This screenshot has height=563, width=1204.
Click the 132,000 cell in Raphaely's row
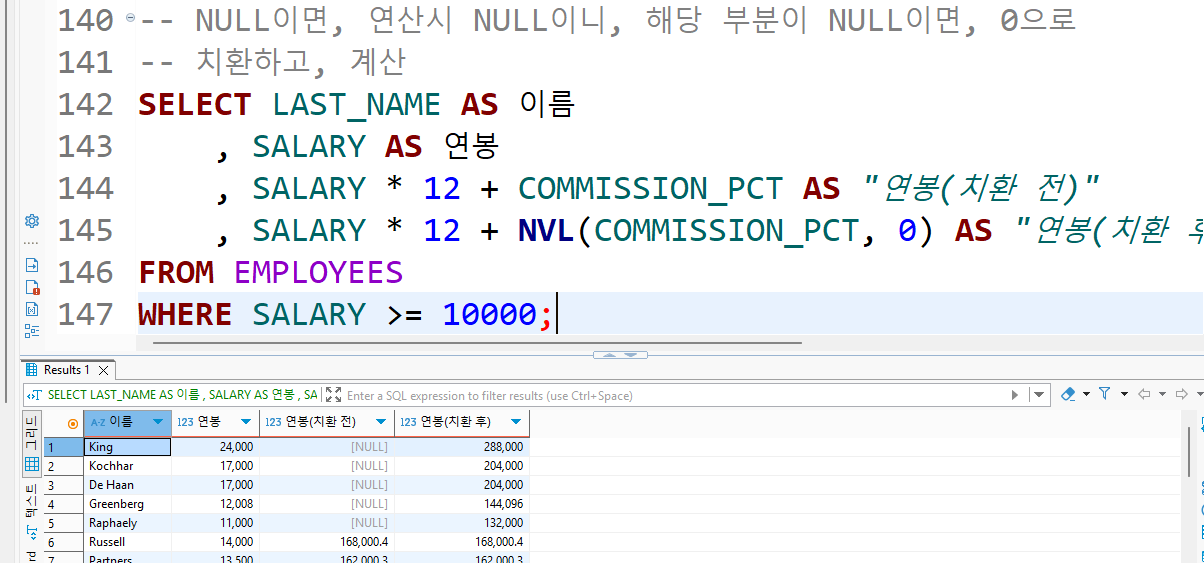click(461, 523)
